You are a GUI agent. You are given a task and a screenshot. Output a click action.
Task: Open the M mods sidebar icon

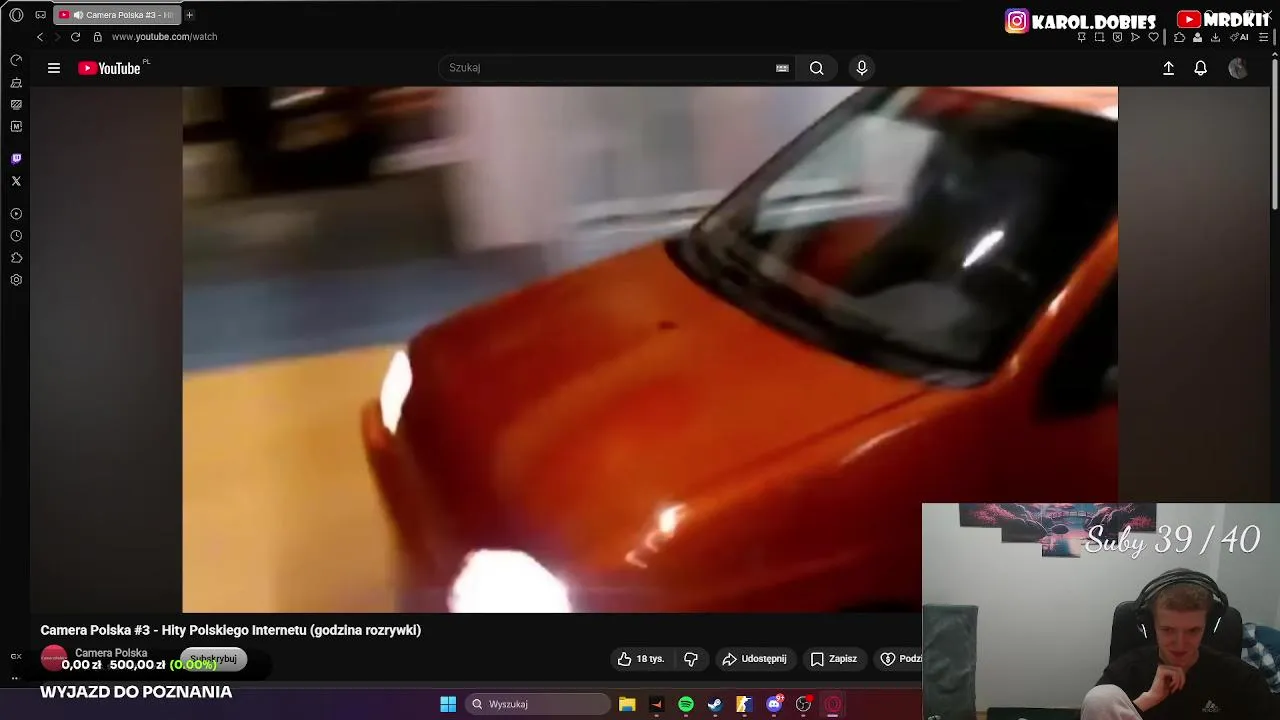[16, 127]
